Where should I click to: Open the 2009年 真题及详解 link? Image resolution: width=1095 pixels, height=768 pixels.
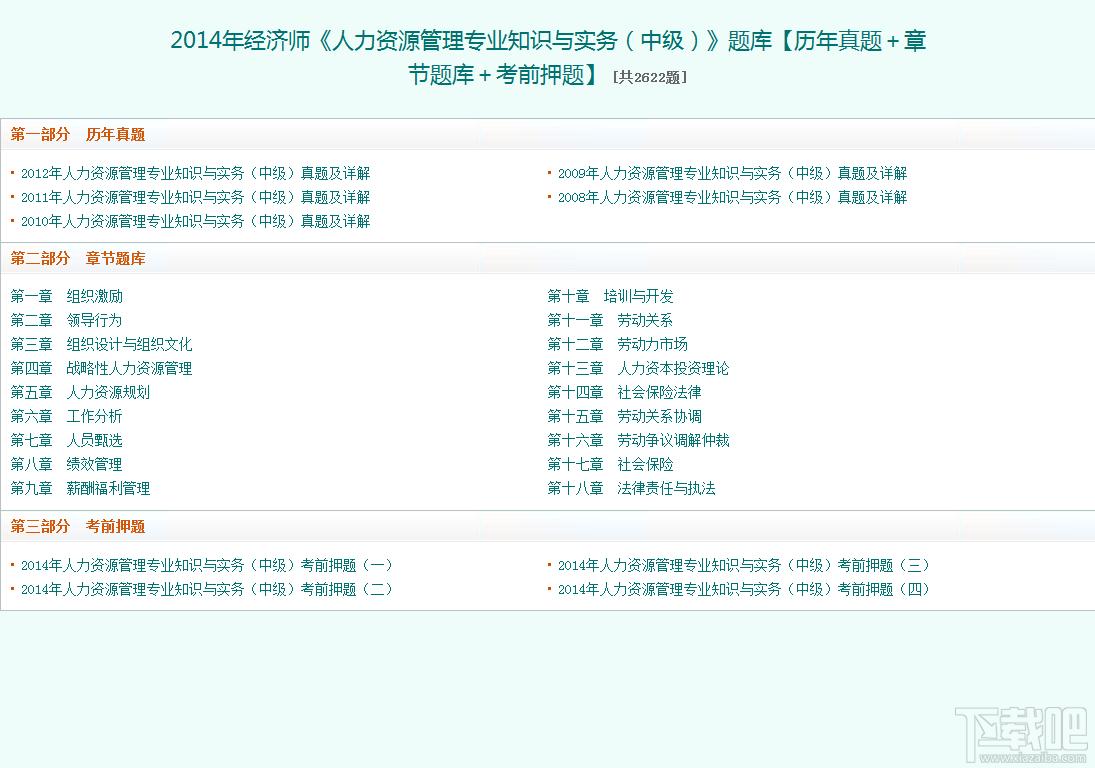[x=733, y=173]
